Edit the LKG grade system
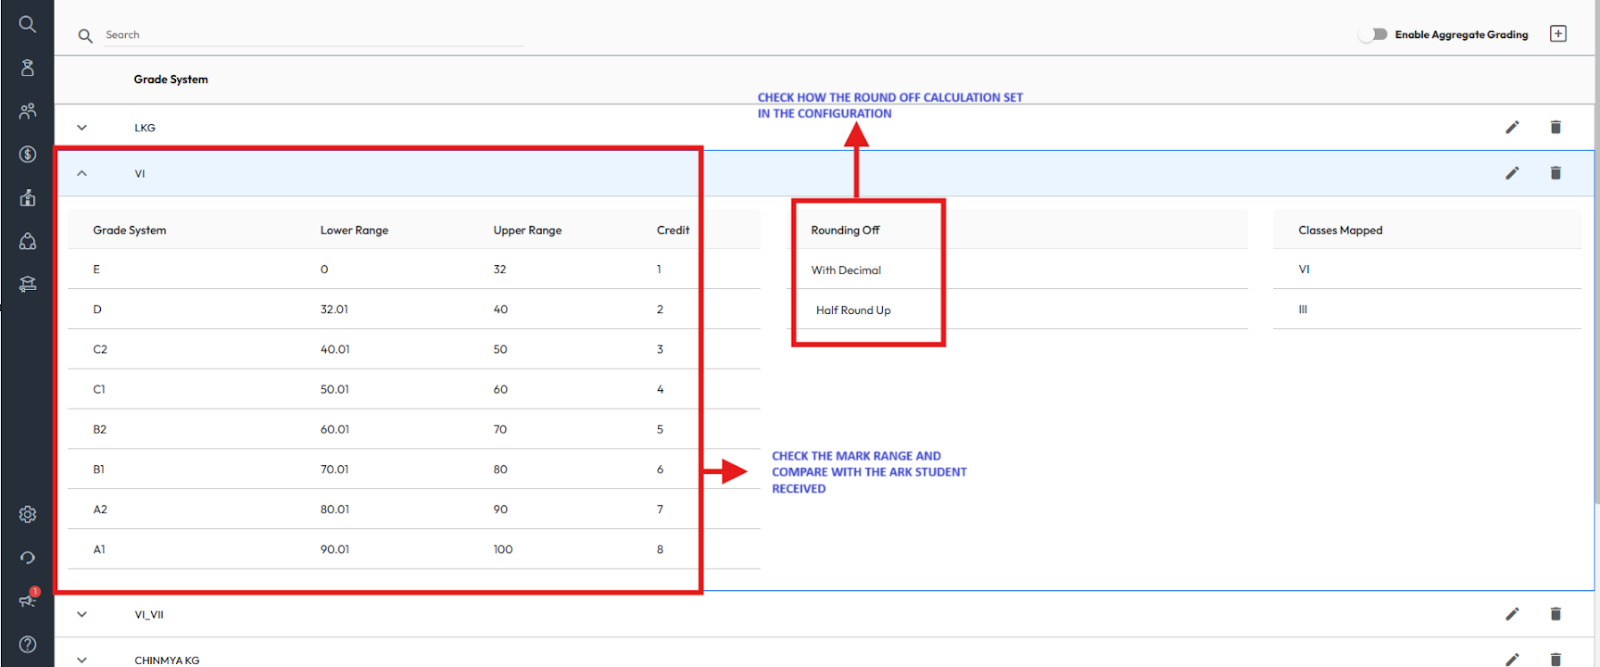This screenshot has width=1600, height=667. pyautogui.click(x=1512, y=127)
